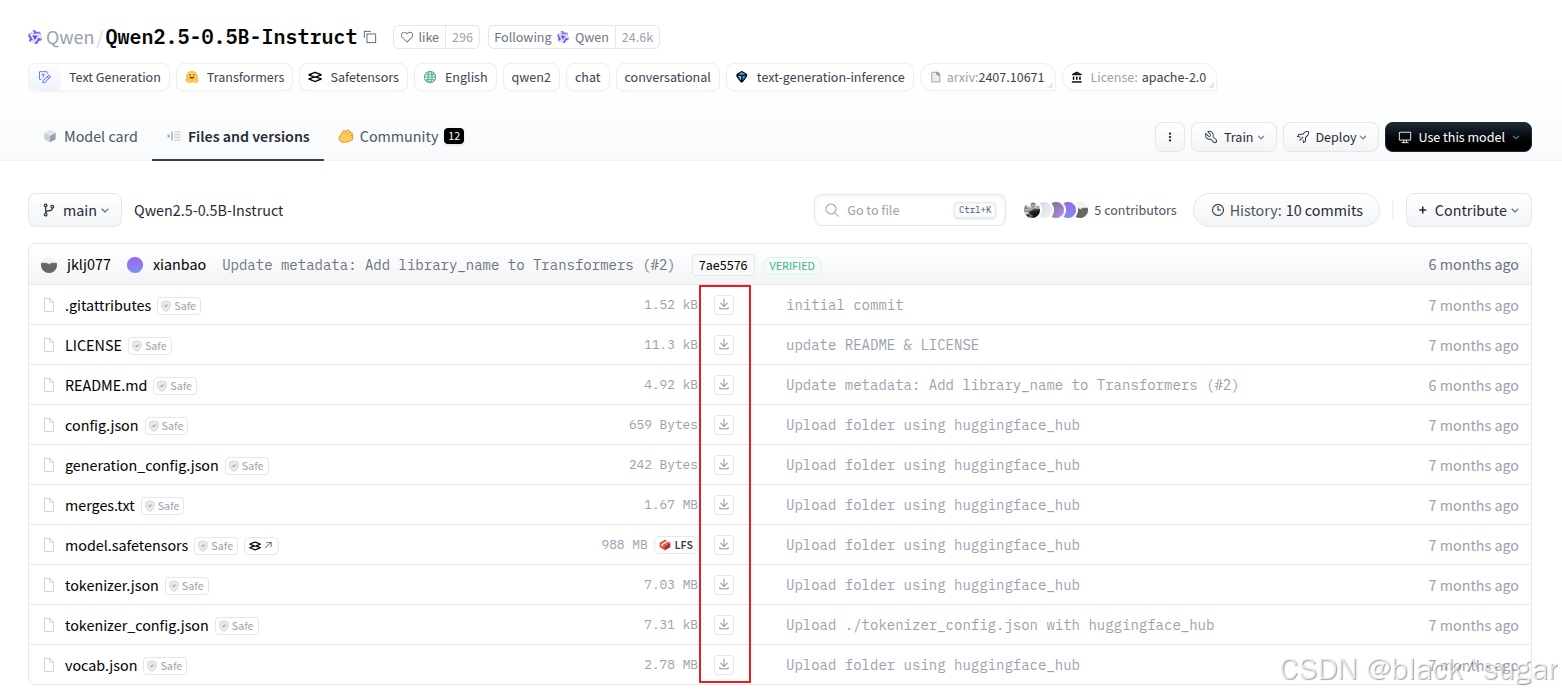Like the model with the heart button
The image size is (1562, 697).
[420, 38]
